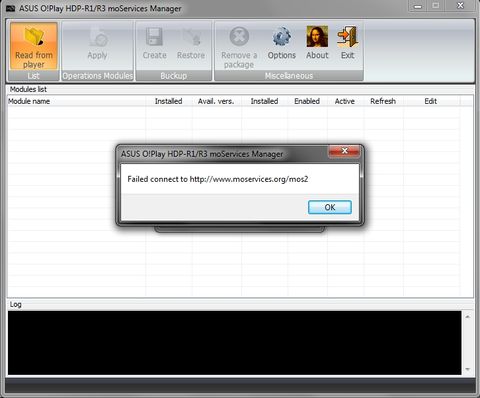Minimize the moServices Manager main window
The height and width of the screenshot is (398, 480).
pos(418,6)
